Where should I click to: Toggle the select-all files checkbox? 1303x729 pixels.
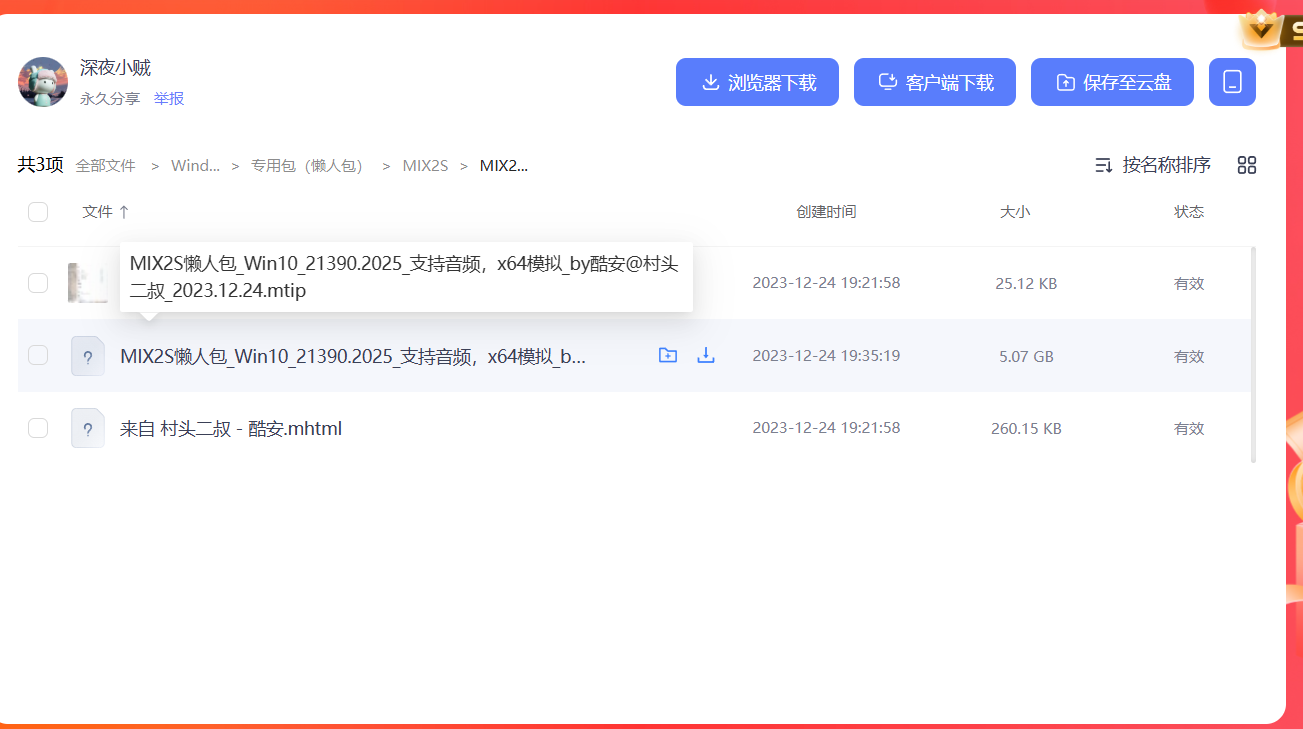(38, 212)
